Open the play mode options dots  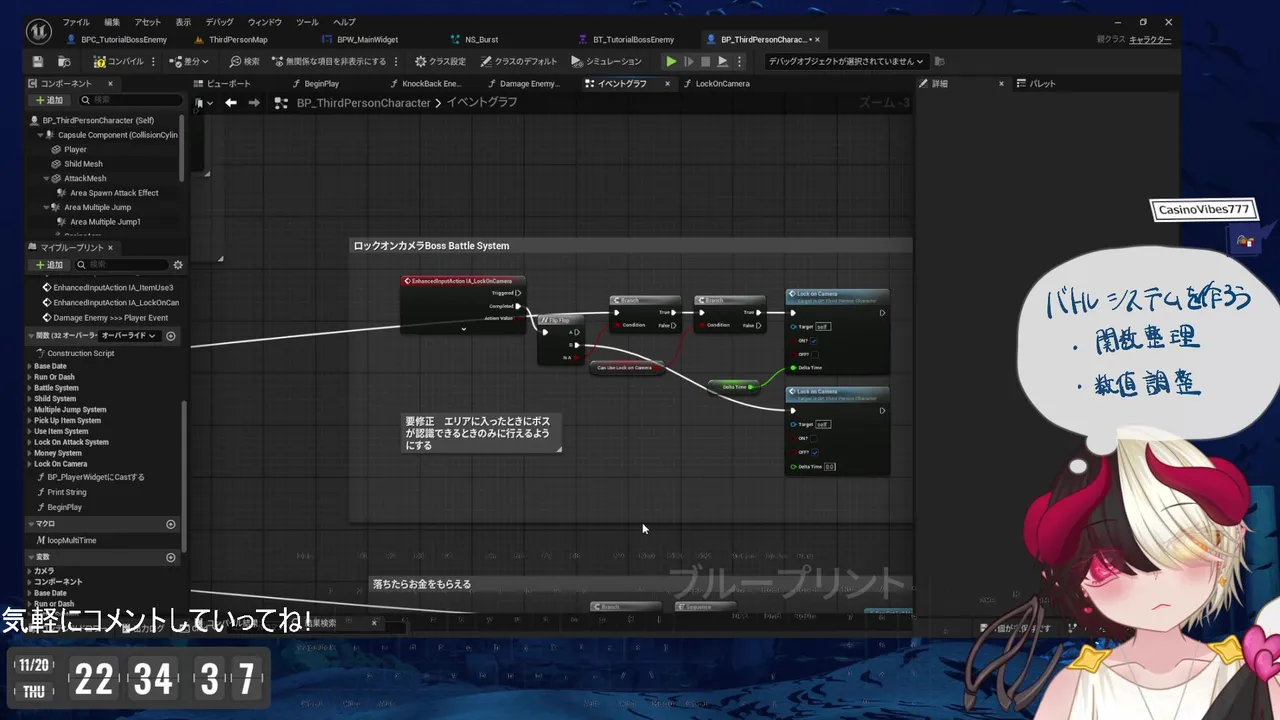pyautogui.click(x=740, y=61)
